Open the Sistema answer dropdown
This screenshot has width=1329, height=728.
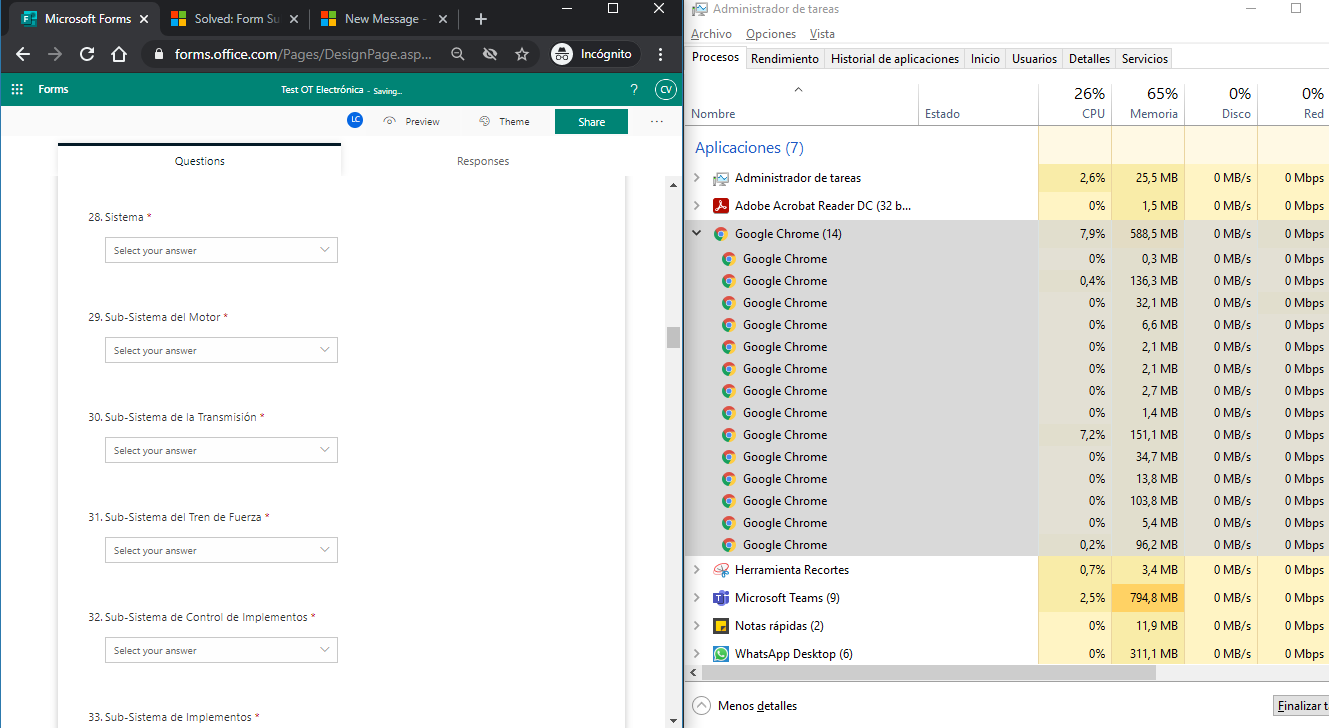[x=221, y=250]
